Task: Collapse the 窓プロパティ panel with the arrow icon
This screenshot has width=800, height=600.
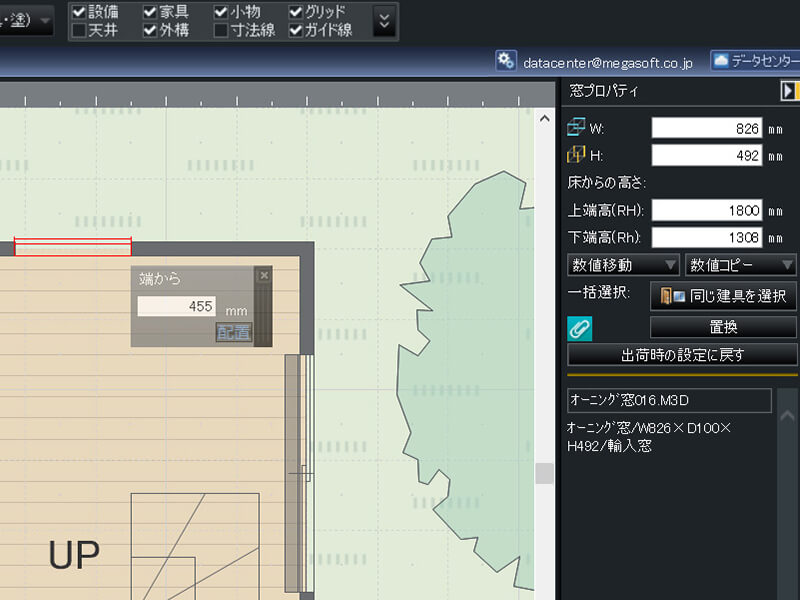Action: [789, 91]
